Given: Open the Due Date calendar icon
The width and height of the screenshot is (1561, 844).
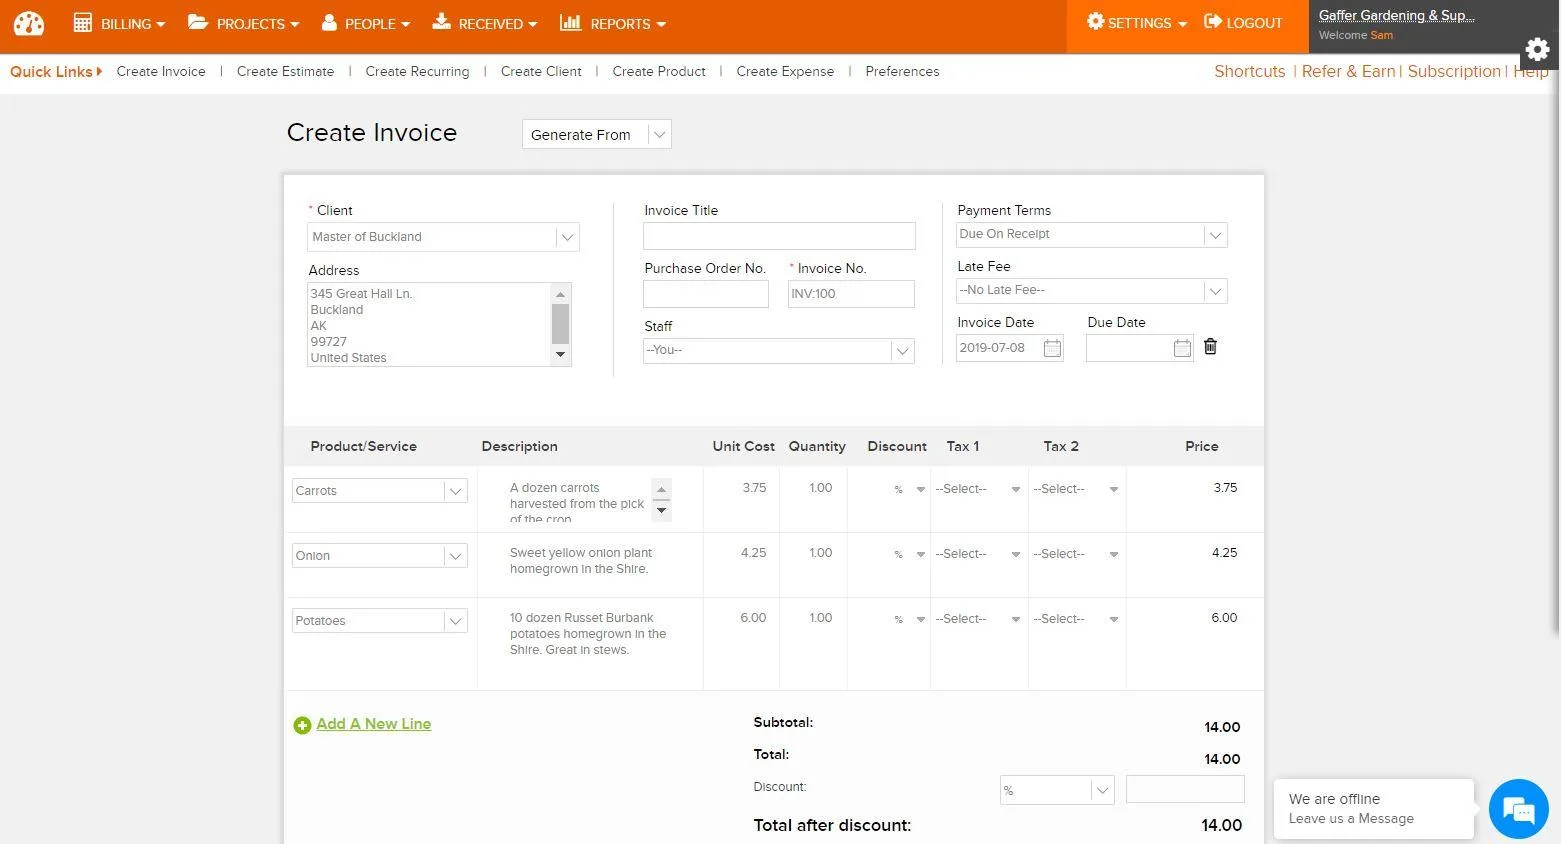Looking at the screenshot, I should (x=1182, y=348).
